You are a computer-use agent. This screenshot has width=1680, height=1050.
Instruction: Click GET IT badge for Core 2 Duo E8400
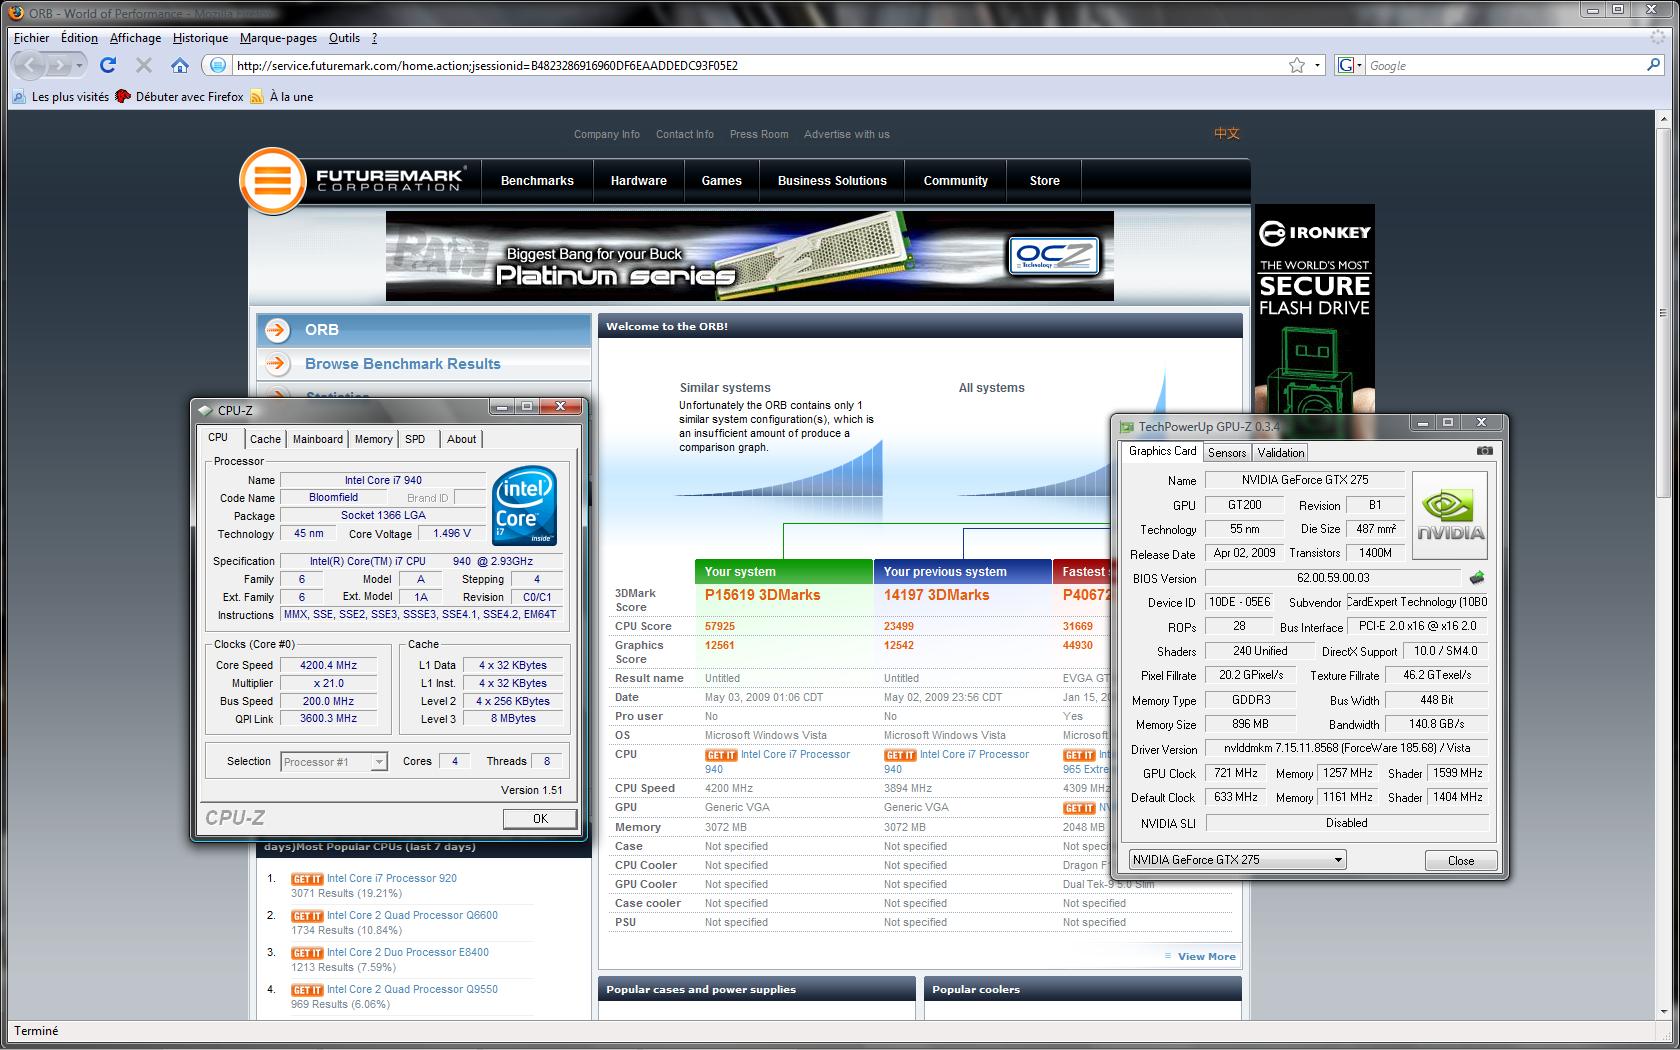[307, 953]
